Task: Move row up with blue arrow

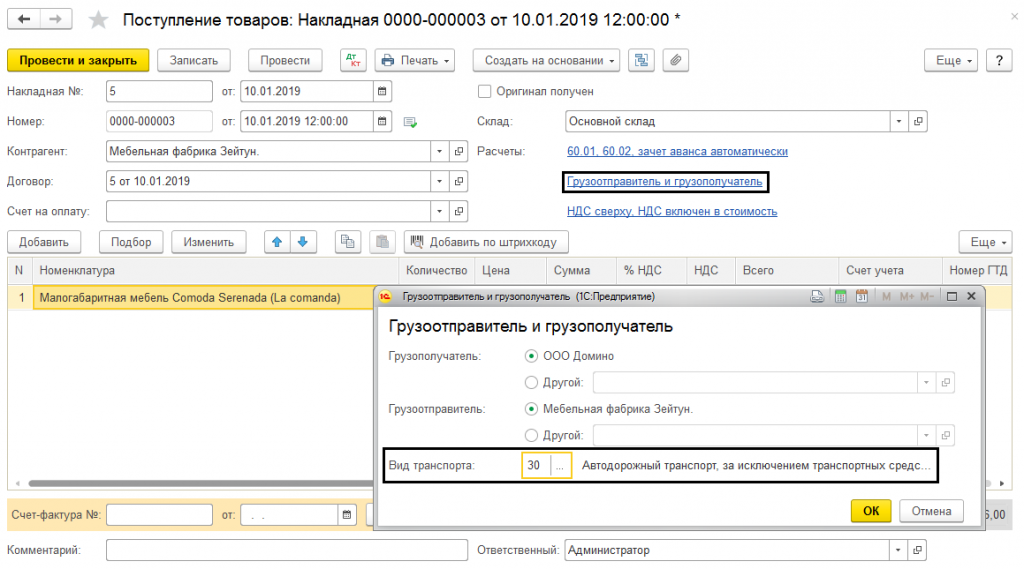Action: coord(276,242)
